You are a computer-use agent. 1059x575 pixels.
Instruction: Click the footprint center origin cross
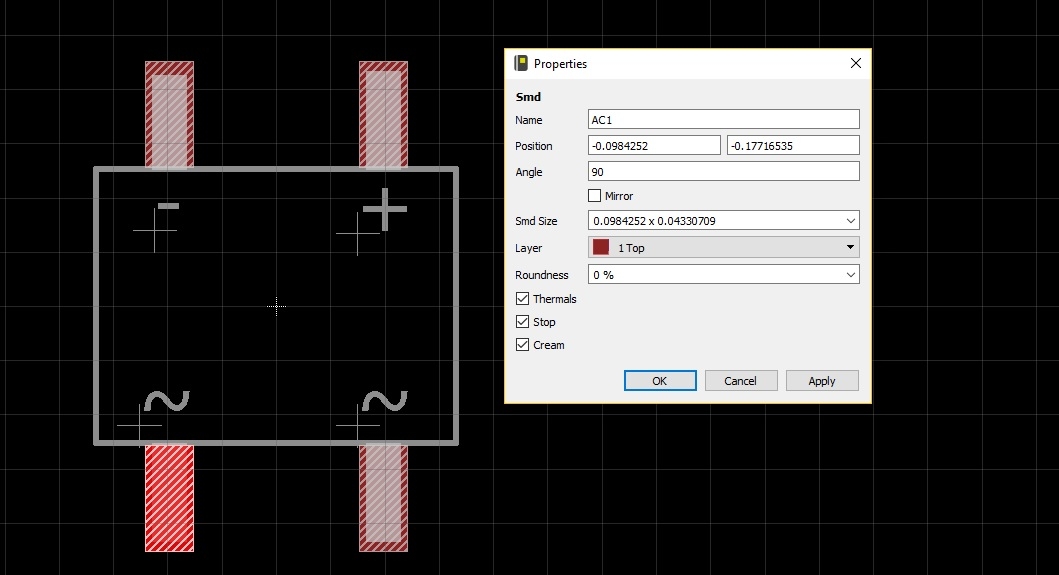coord(276,306)
